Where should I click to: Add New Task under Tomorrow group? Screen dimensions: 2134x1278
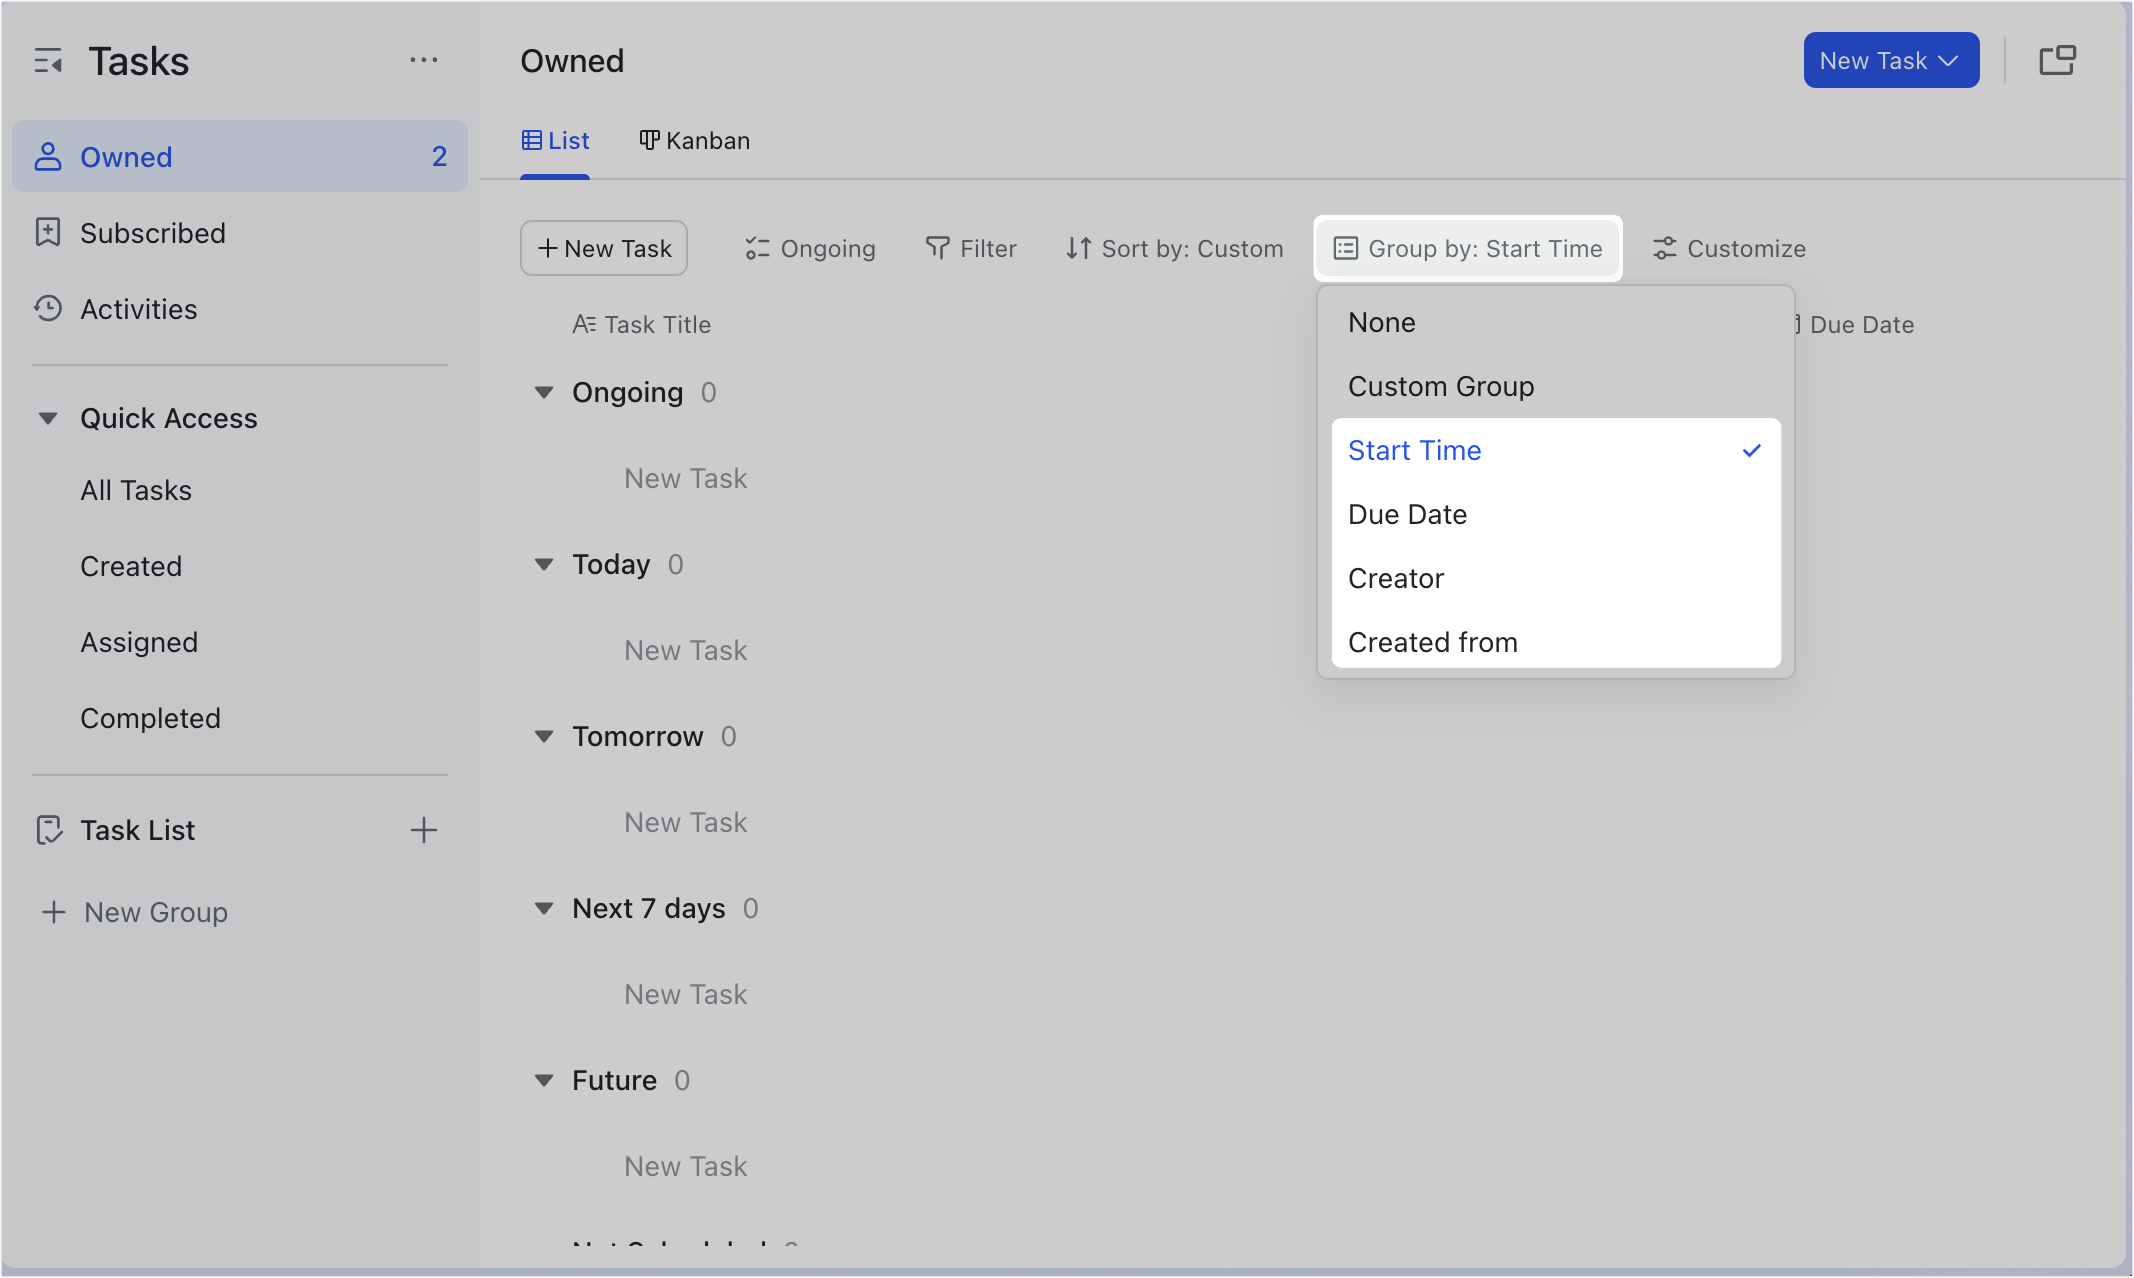click(x=686, y=822)
